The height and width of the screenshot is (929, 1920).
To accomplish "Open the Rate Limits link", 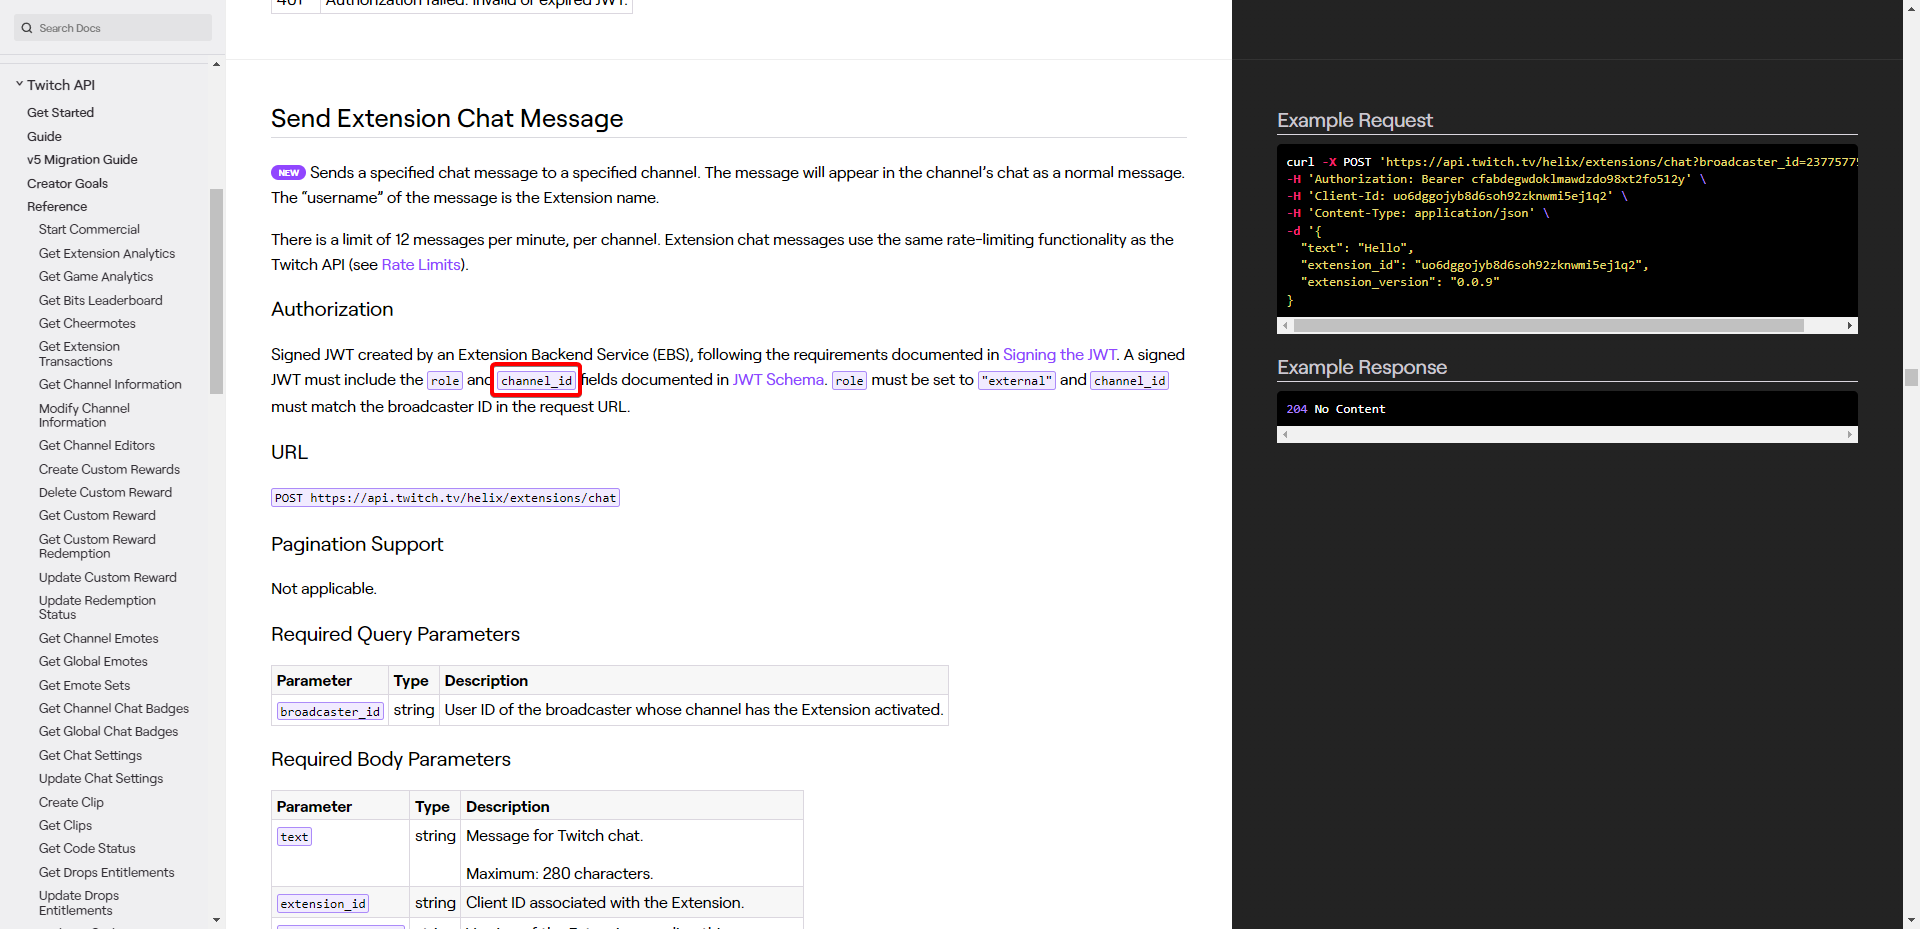I will point(420,264).
